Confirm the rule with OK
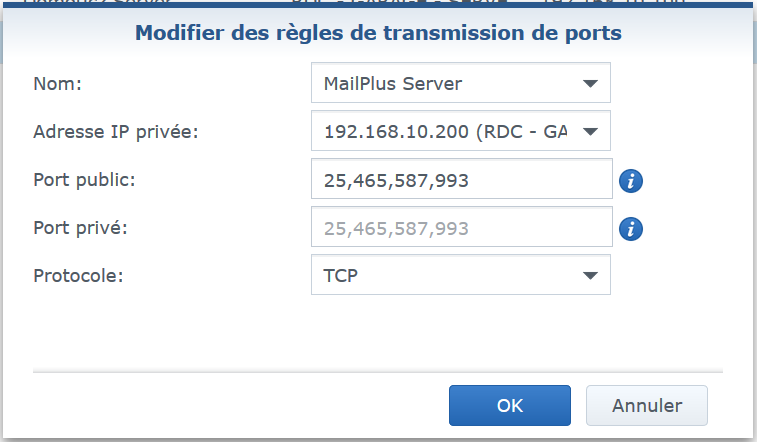The image size is (757, 442). pyautogui.click(x=510, y=405)
